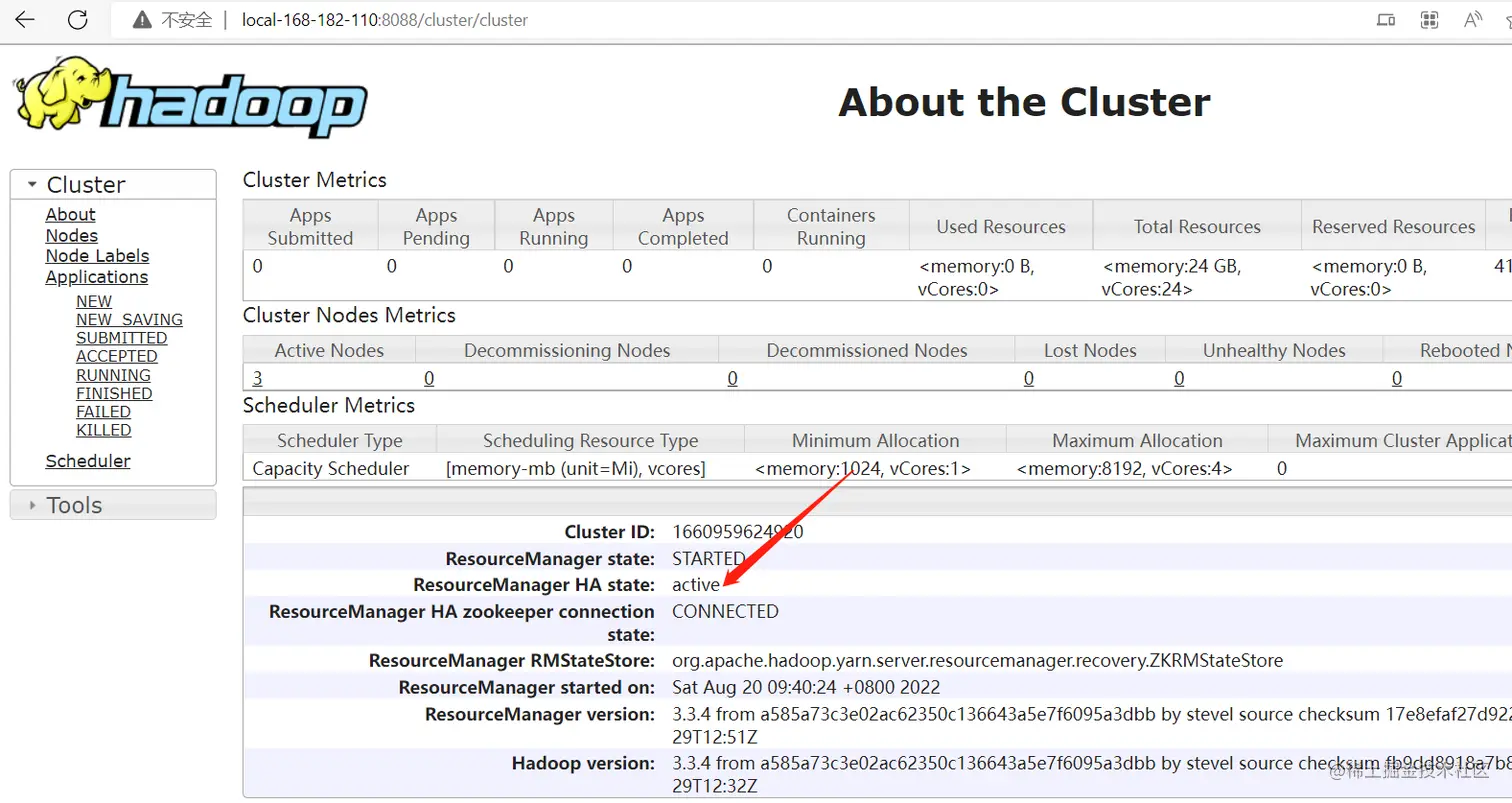Open the cast/screen icon in address bar

pyautogui.click(x=1385, y=19)
